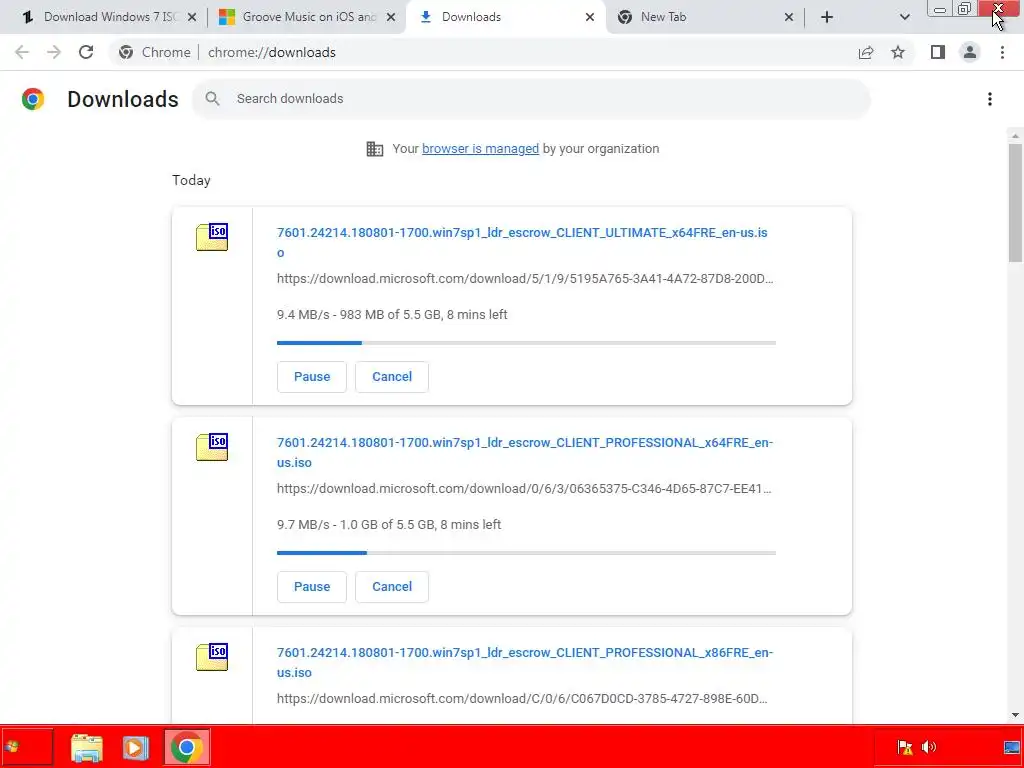Click the volume speaker tray icon

click(929, 746)
